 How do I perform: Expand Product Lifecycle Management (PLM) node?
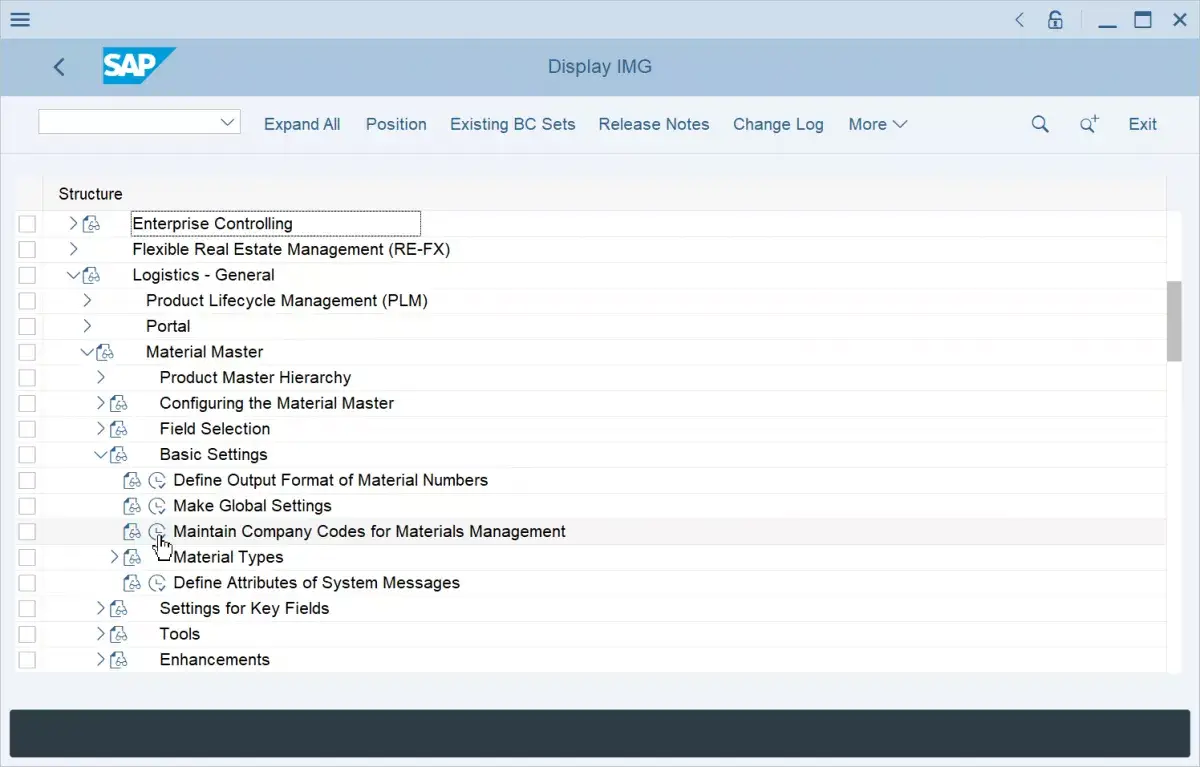(x=87, y=300)
